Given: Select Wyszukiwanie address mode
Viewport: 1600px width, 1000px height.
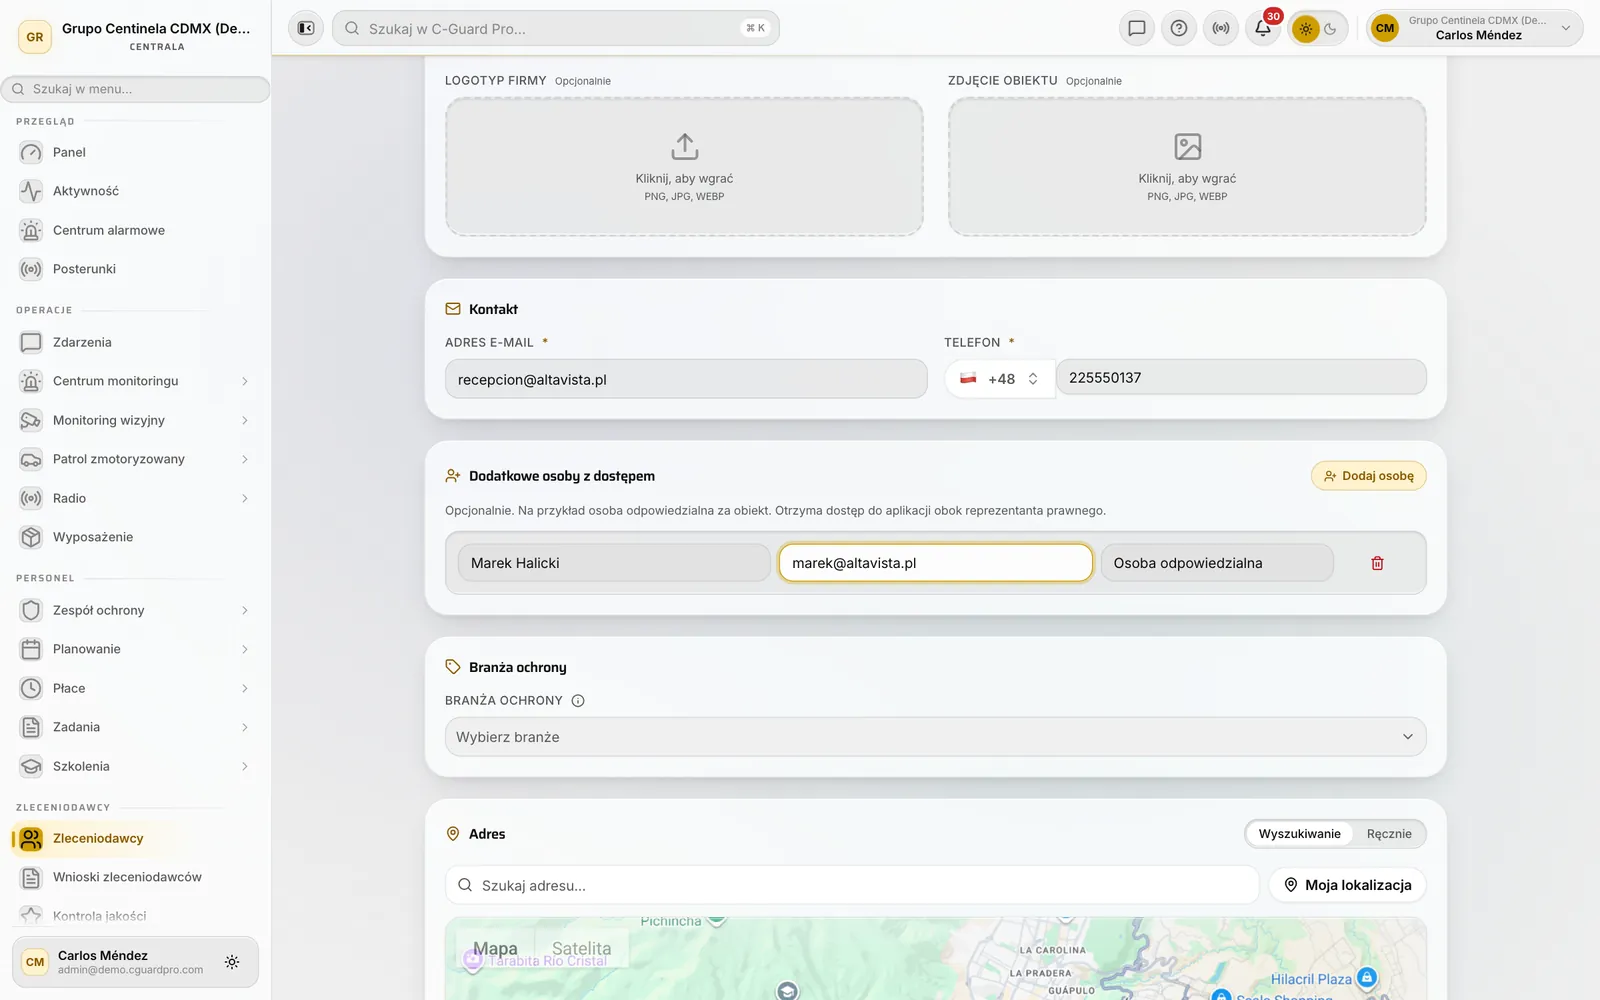Looking at the screenshot, I should click(1299, 834).
